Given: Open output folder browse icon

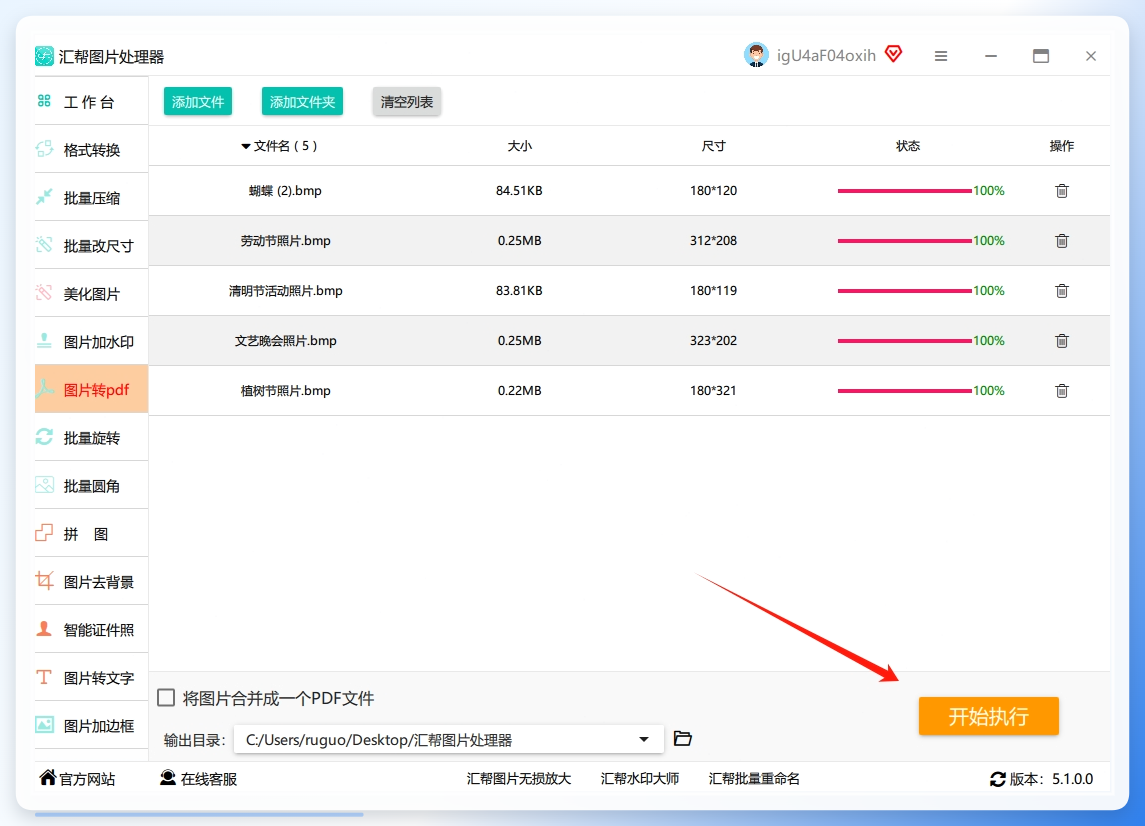Looking at the screenshot, I should [683, 738].
